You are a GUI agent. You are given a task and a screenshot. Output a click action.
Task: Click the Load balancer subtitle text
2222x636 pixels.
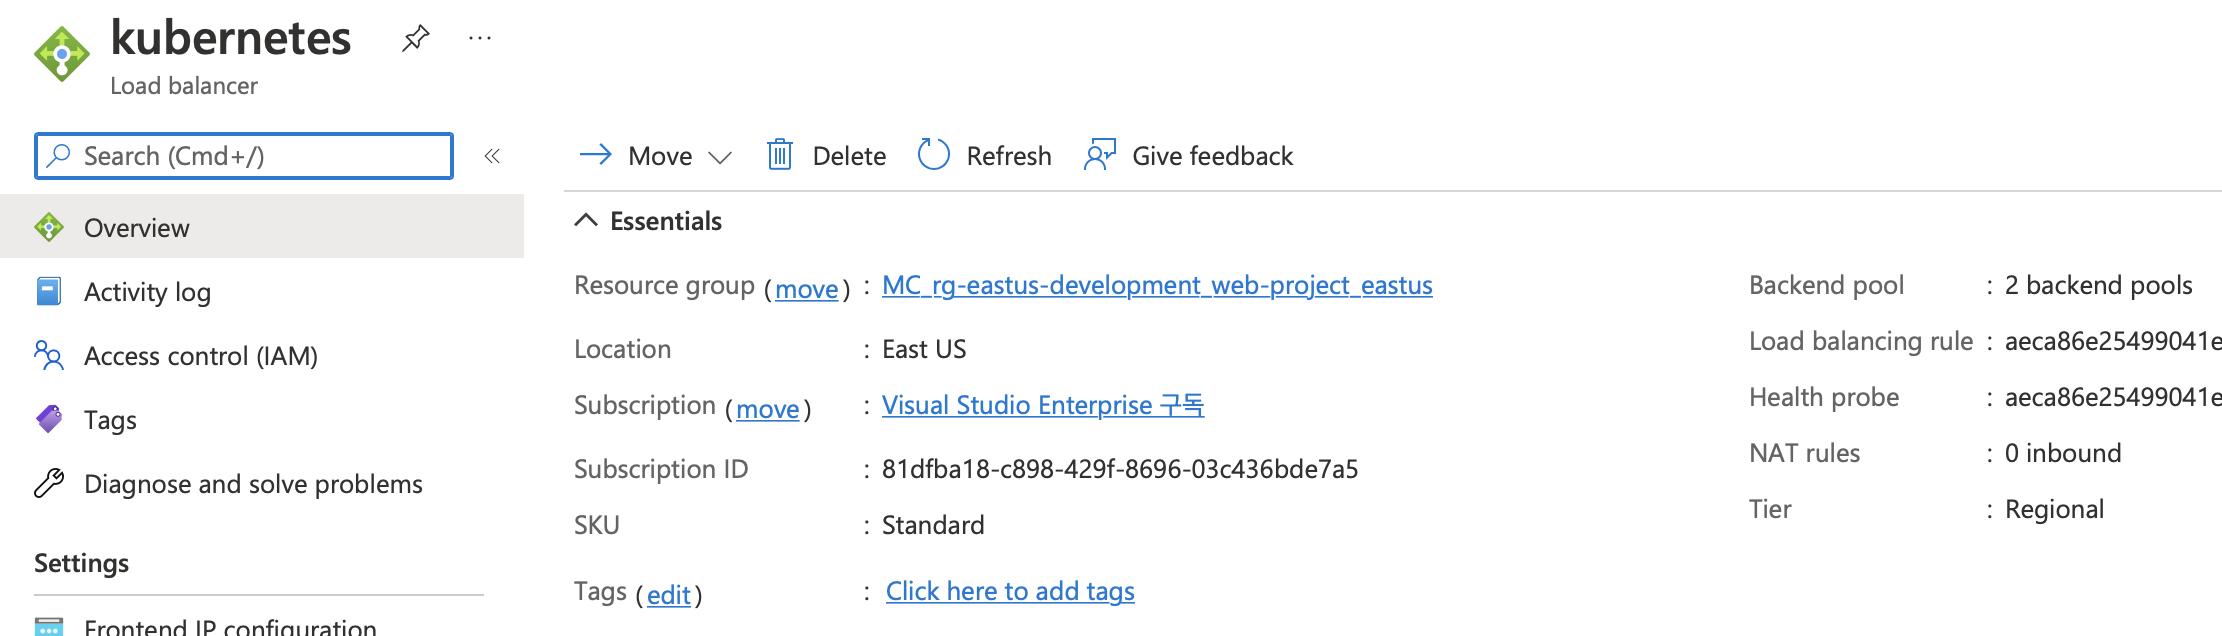pyautogui.click(x=184, y=86)
